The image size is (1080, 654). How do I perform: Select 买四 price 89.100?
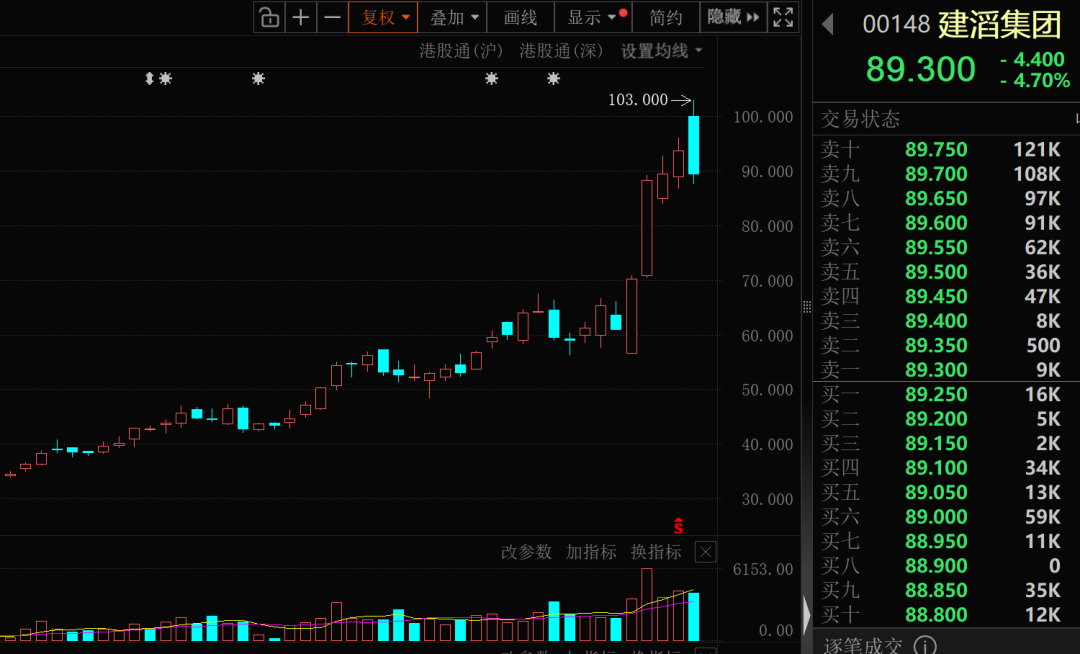click(935, 468)
